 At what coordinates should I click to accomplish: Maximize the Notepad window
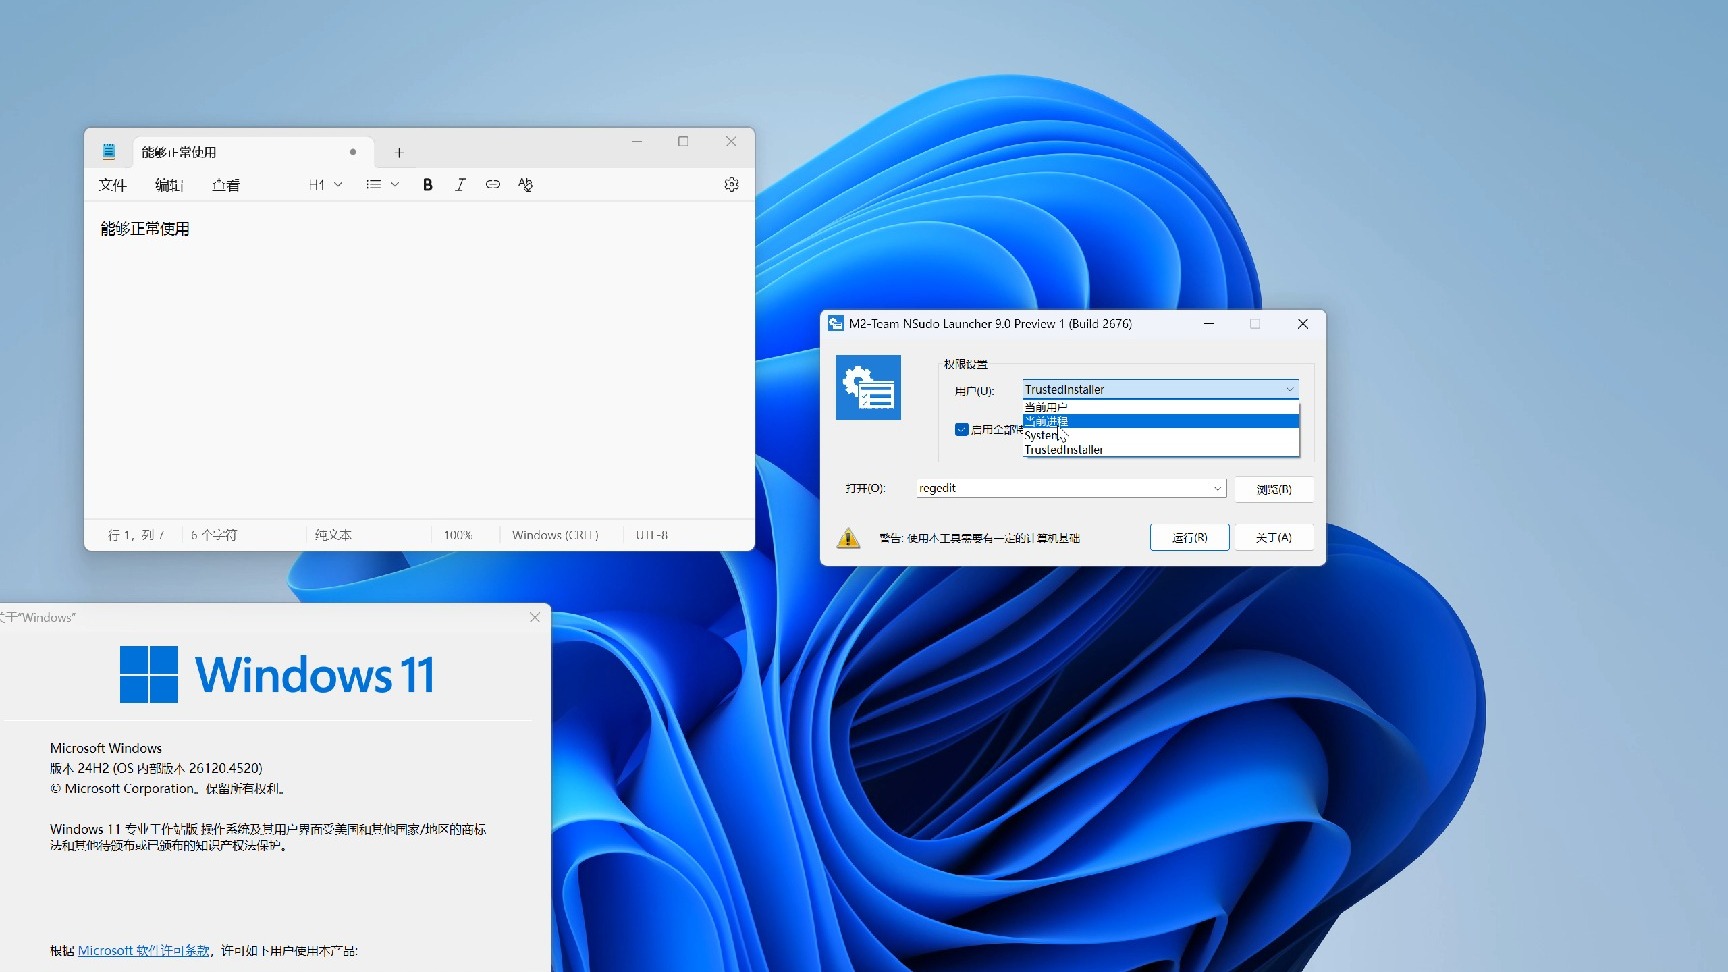[683, 142]
